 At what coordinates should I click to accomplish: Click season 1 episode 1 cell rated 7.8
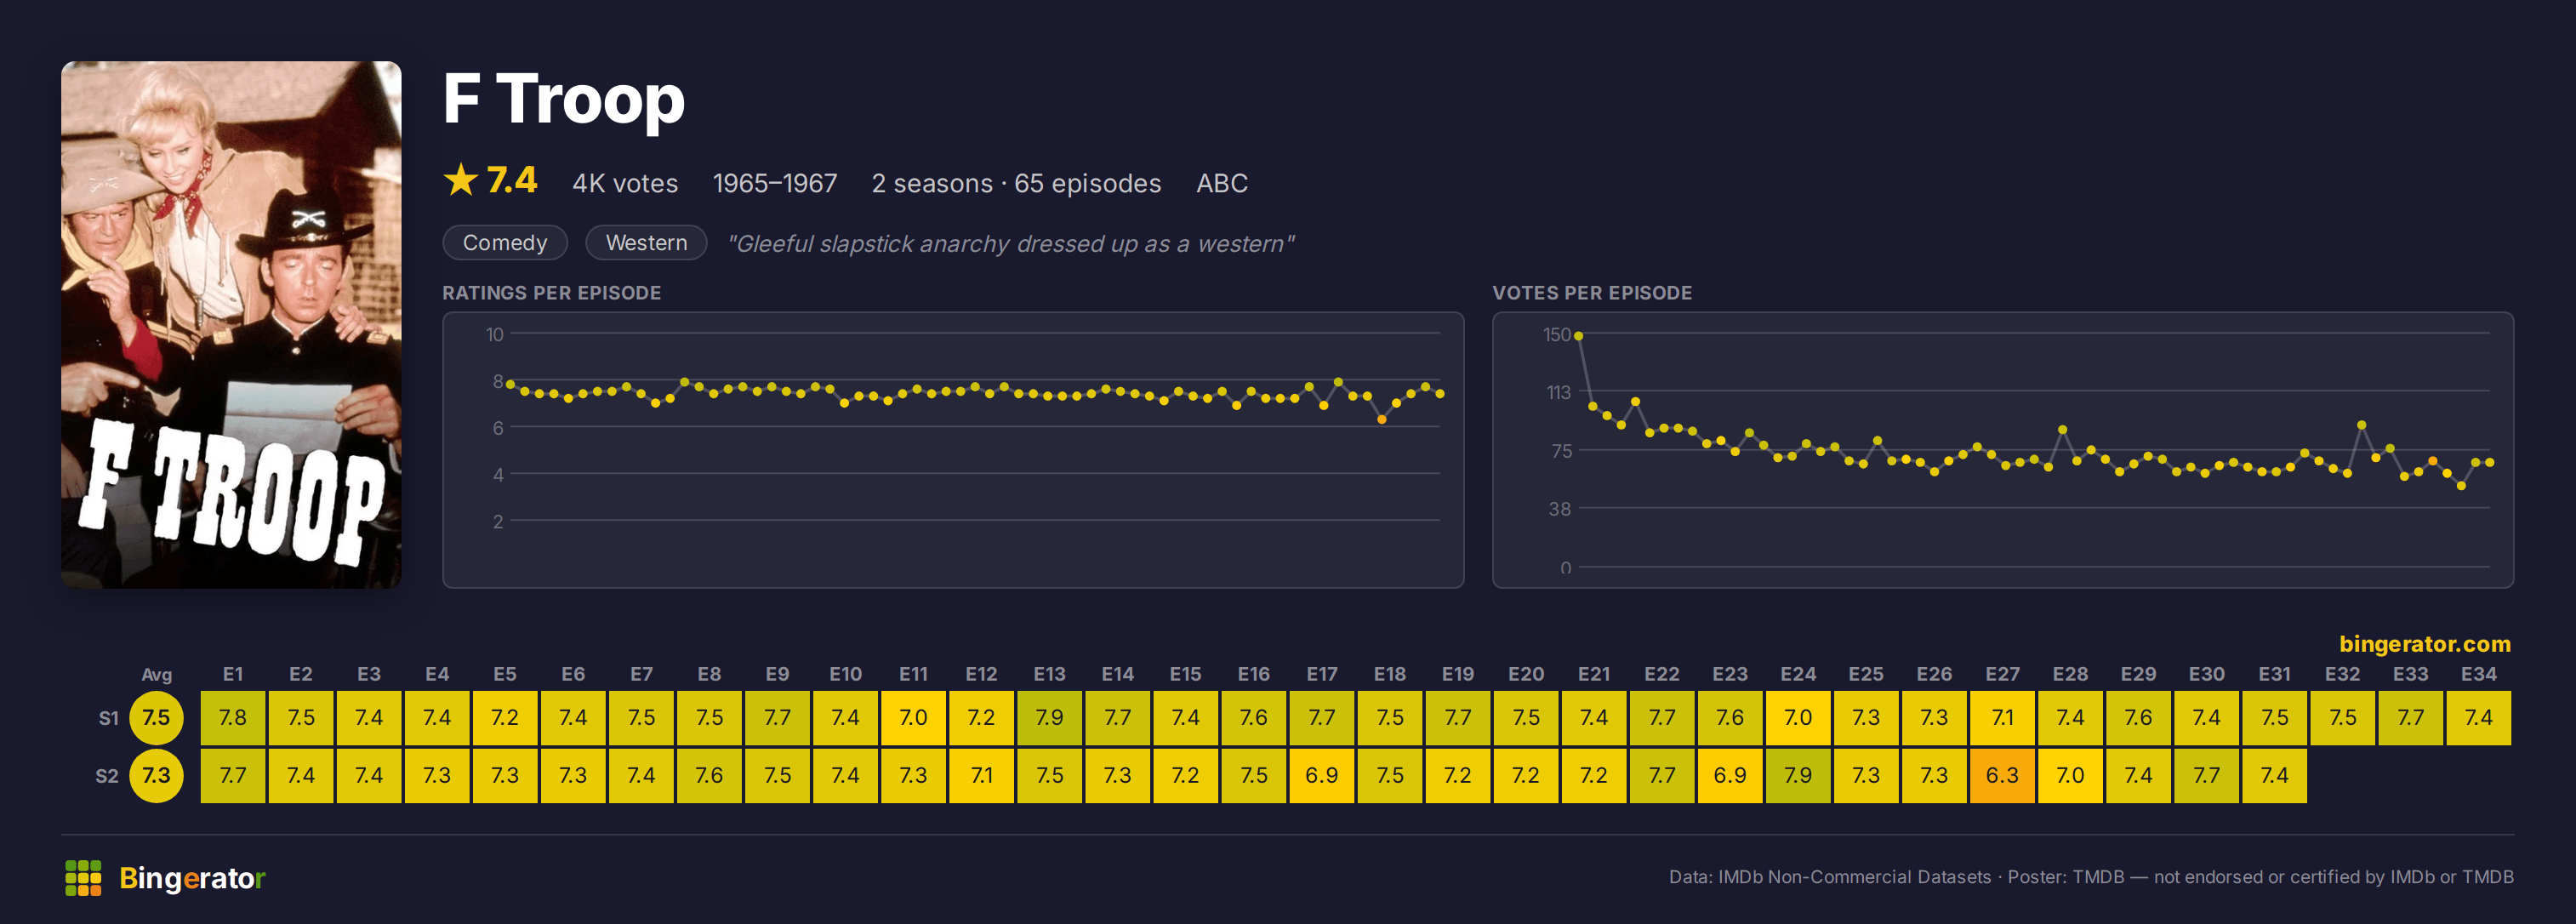(x=233, y=717)
